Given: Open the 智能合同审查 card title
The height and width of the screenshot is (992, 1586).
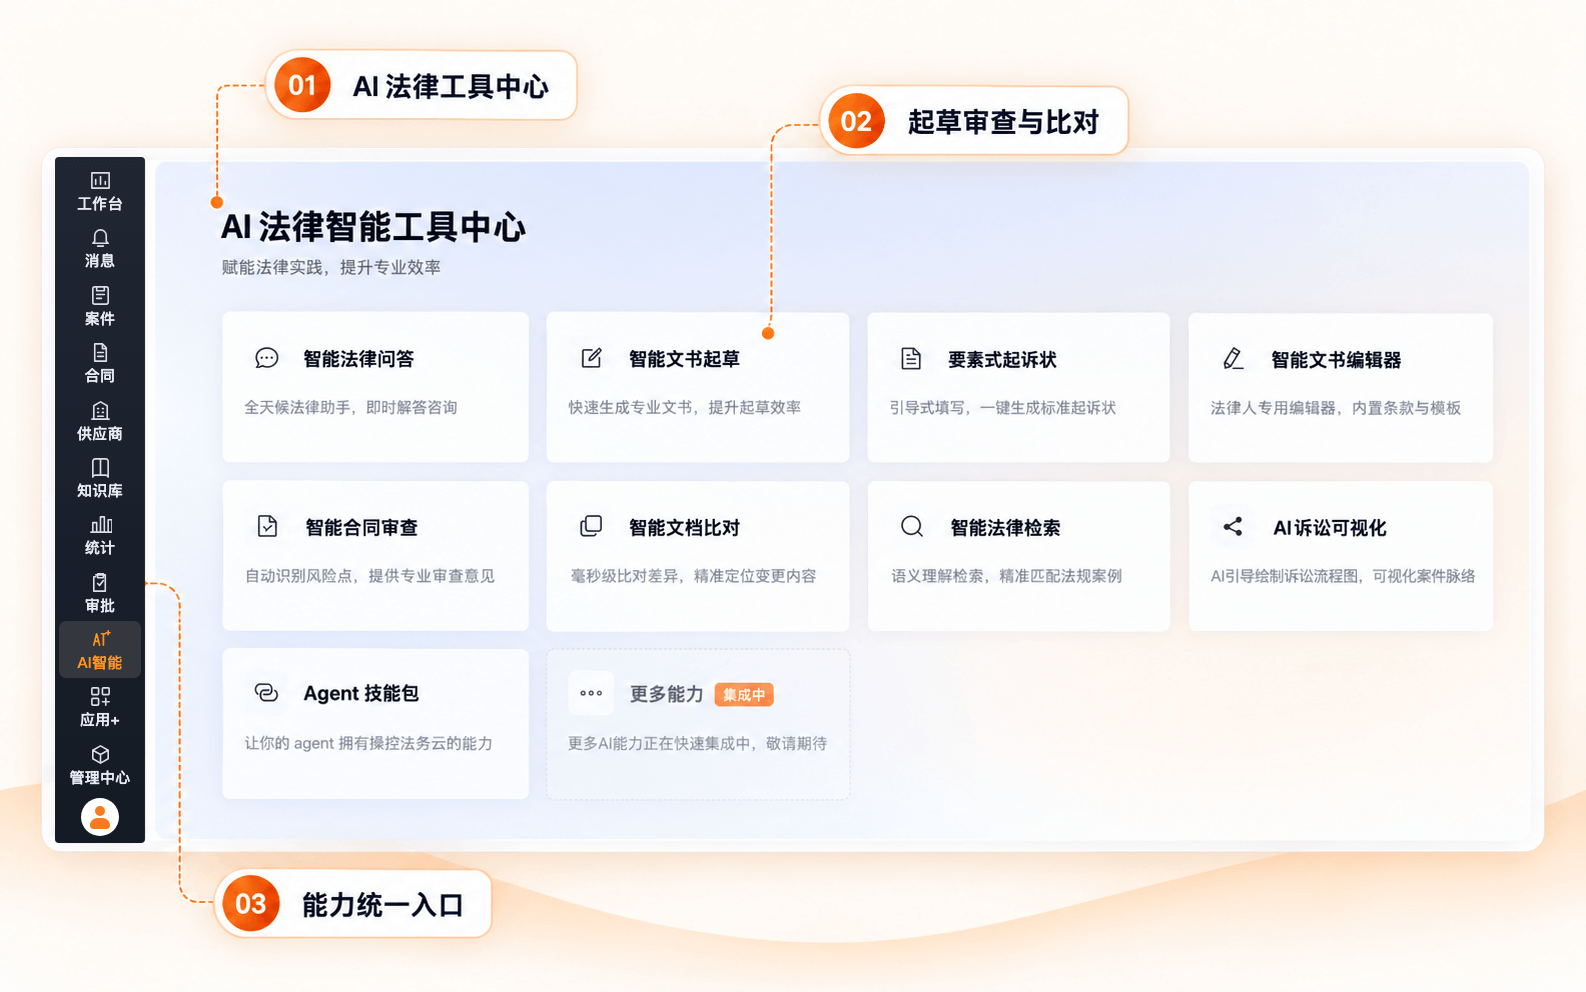Looking at the screenshot, I should pyautogui.click(x=361, y=528).
